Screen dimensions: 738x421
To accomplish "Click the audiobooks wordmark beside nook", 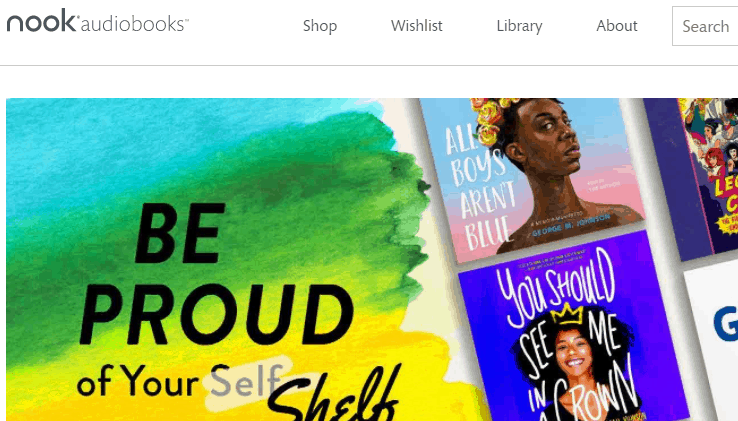I will pyautogui.click(x=135, y=24).
